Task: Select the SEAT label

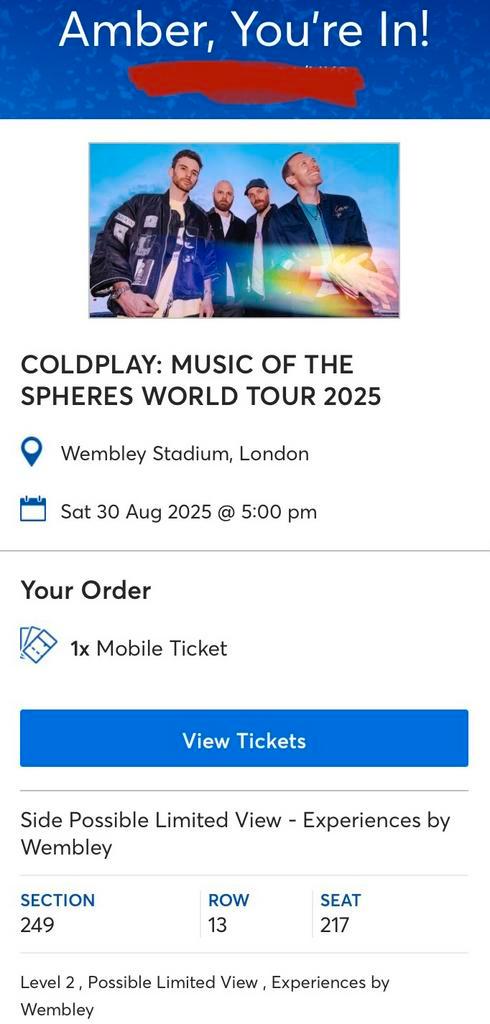Action: pyautogui.click(x=340, y=900)
